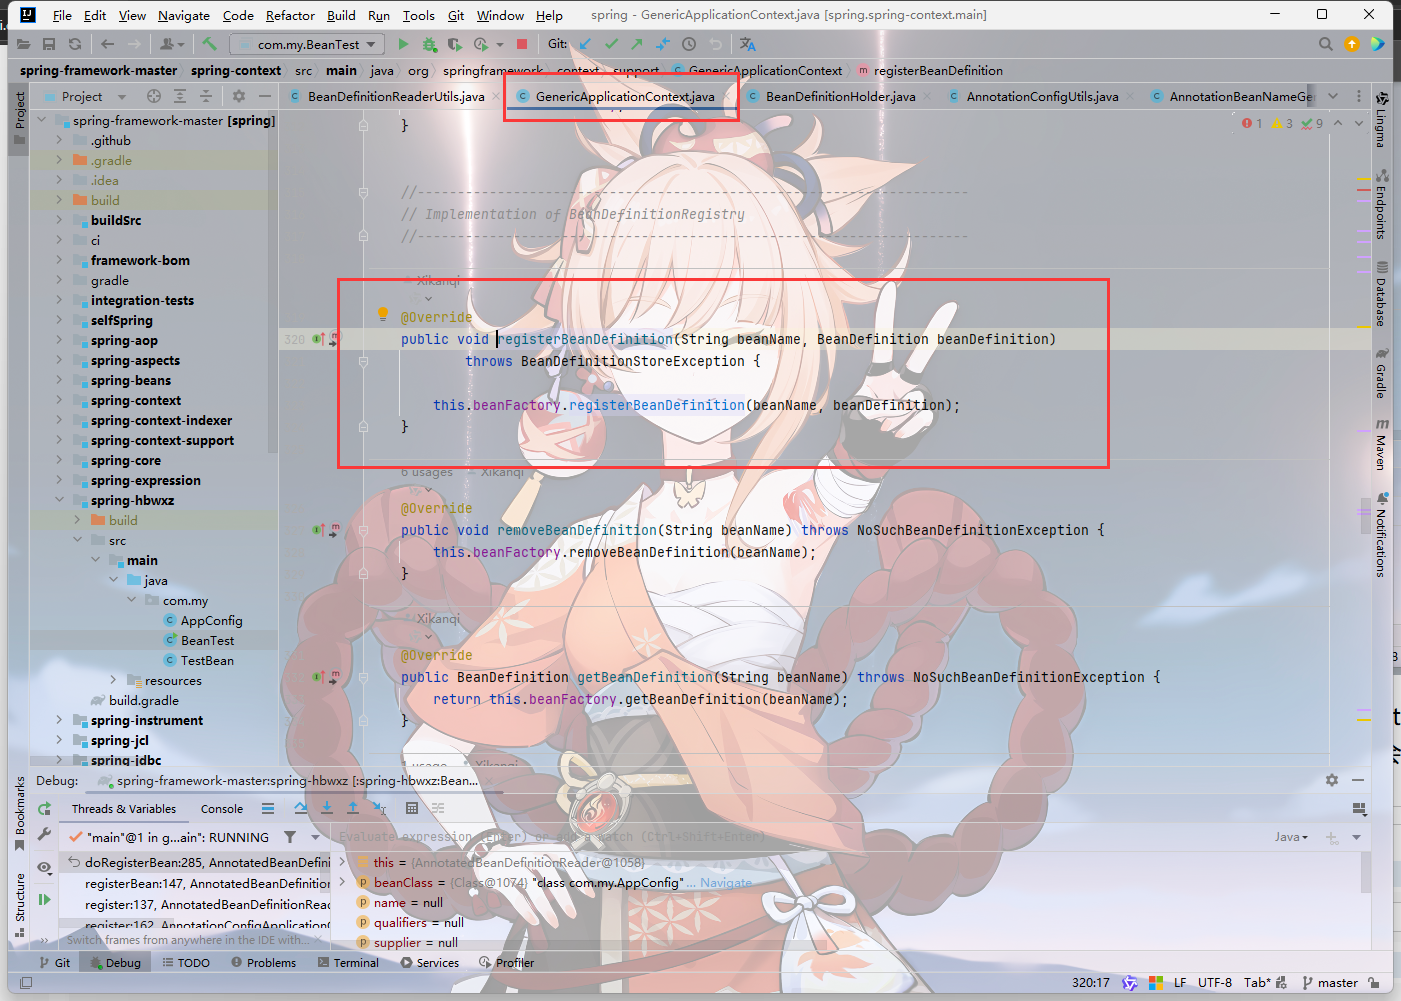1401x1001 pixels.
Task: Click the Build project hammer icon
Action: click(209, 44)
